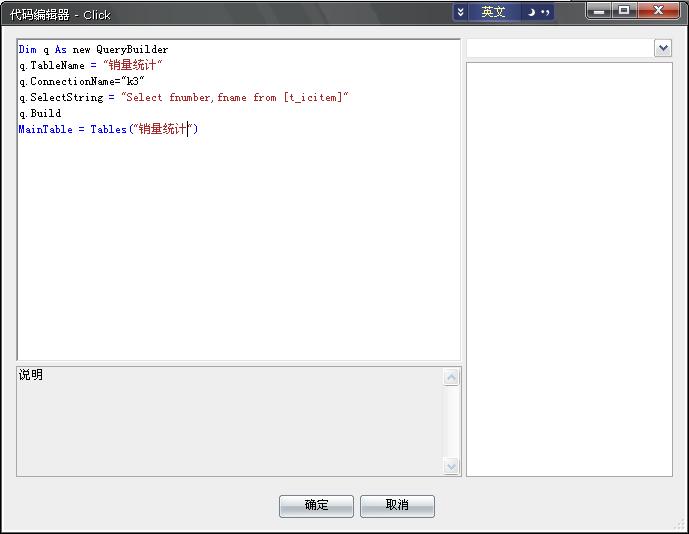Toggle the IME moon icon
Image resolution: width=689 pixels, height=534 pixels.
531,12
